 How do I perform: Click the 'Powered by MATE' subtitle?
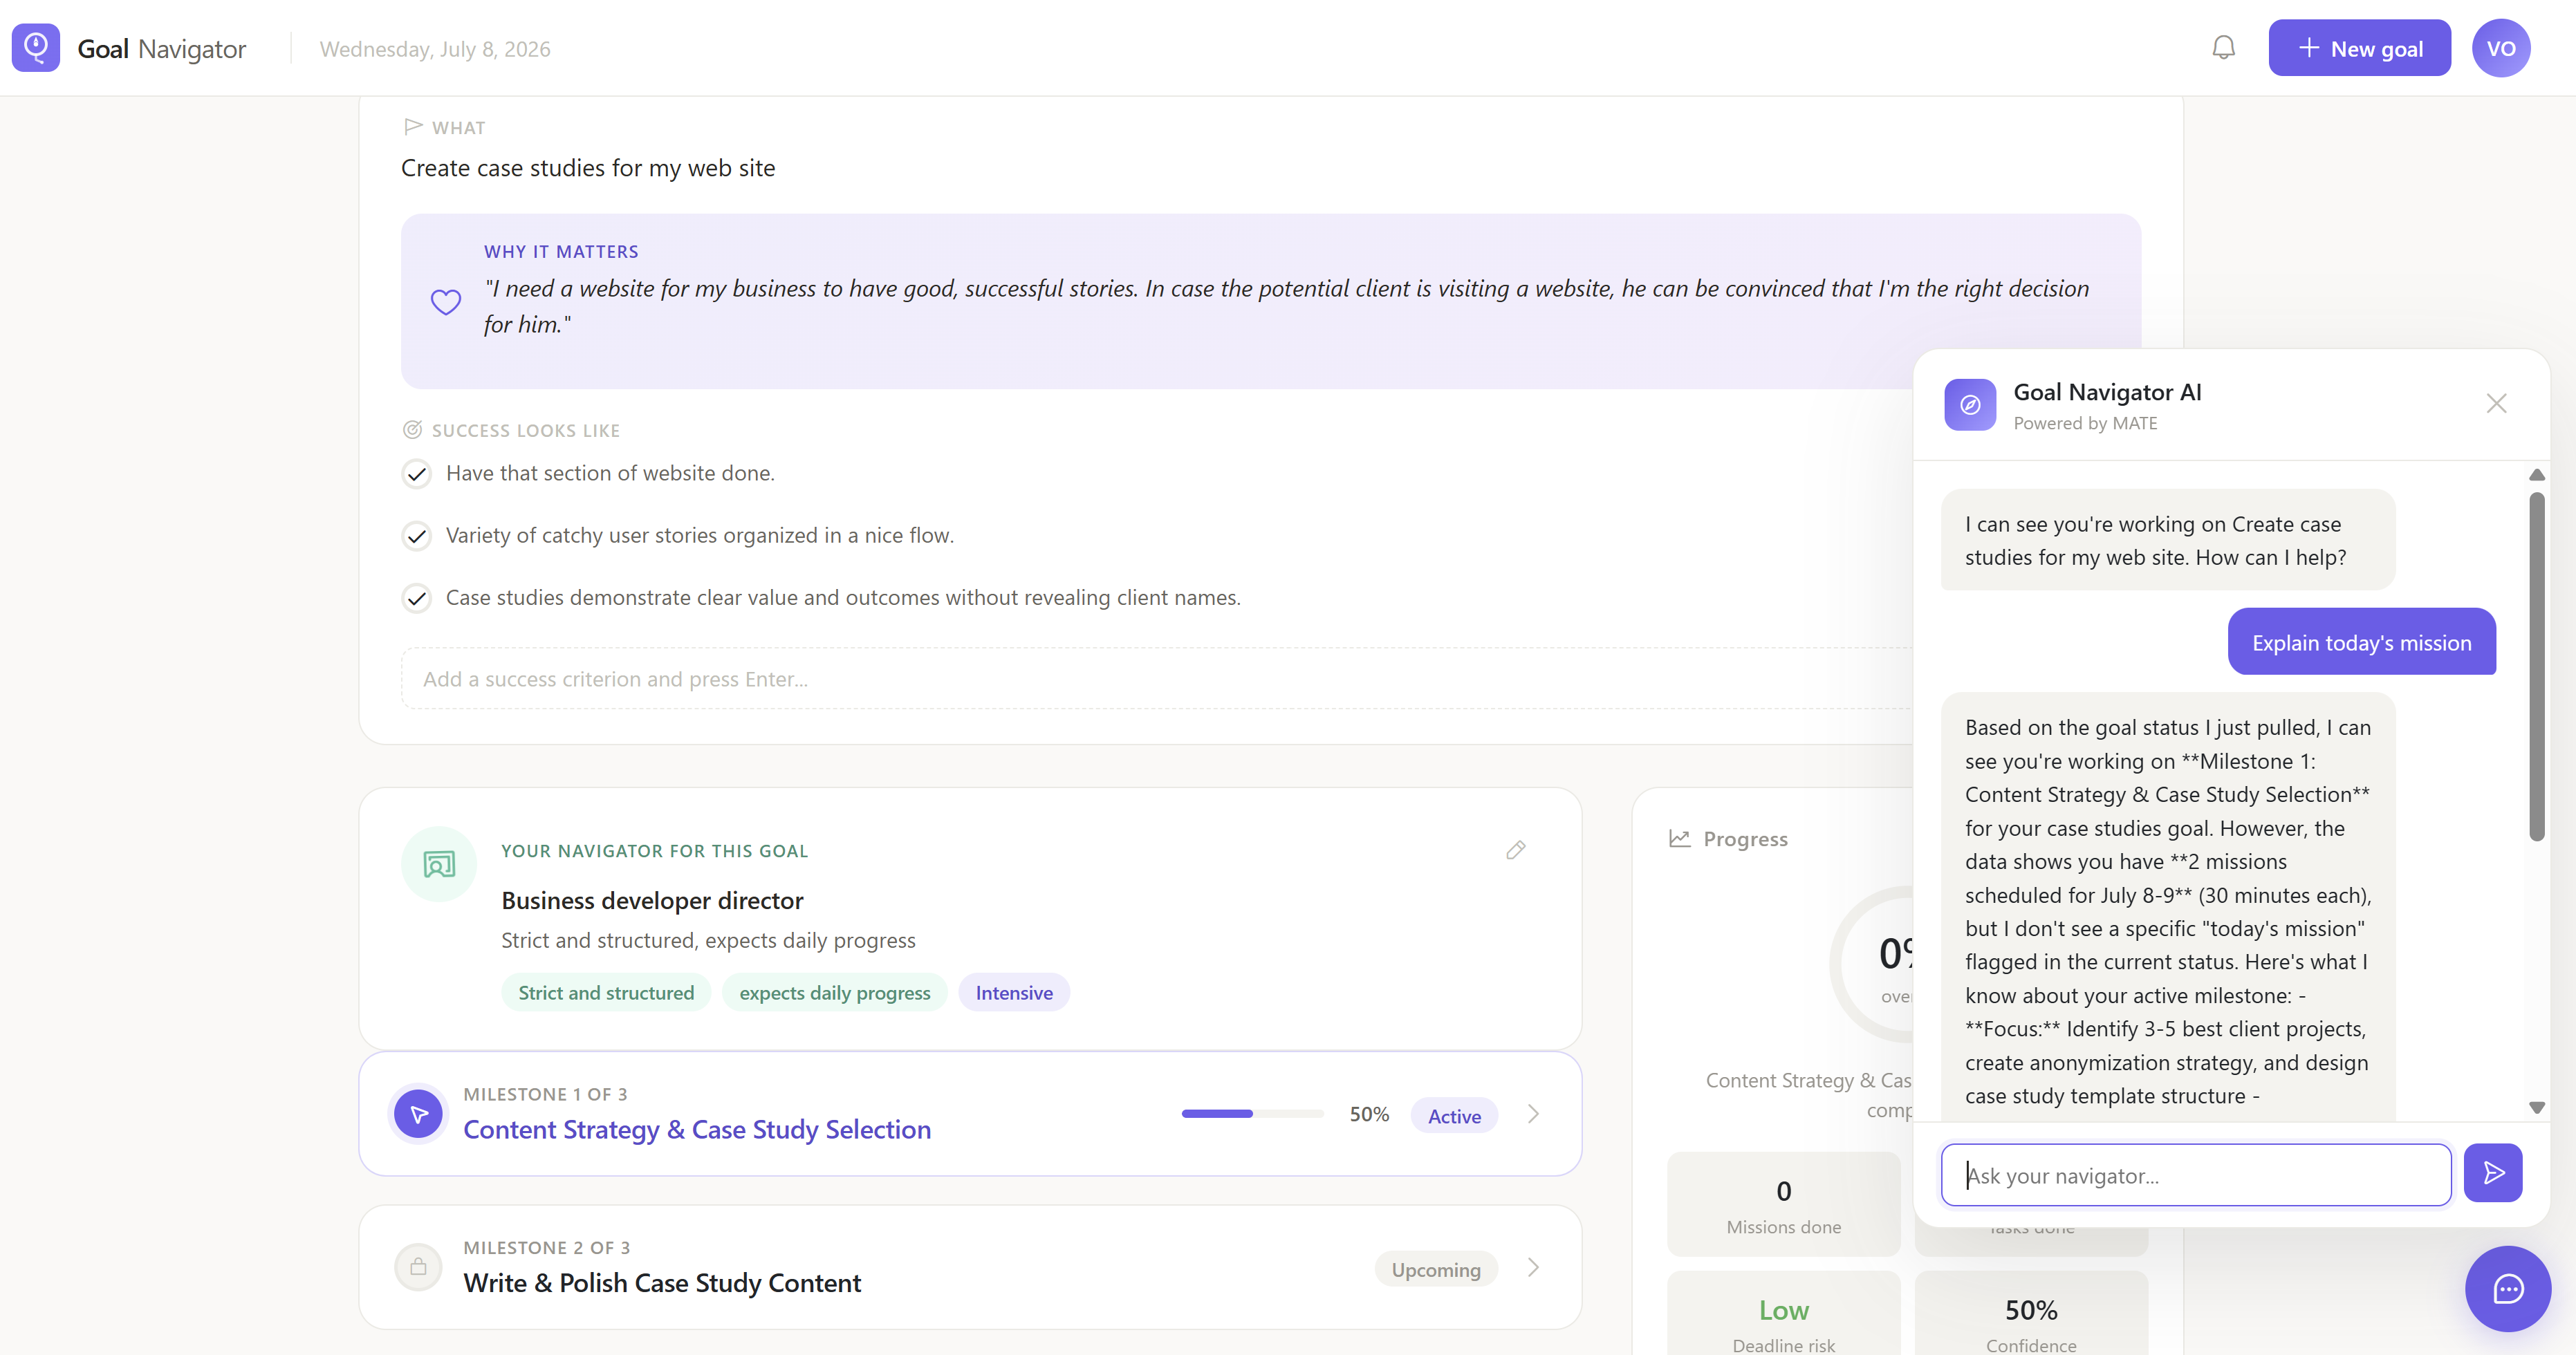(2085, 423)
